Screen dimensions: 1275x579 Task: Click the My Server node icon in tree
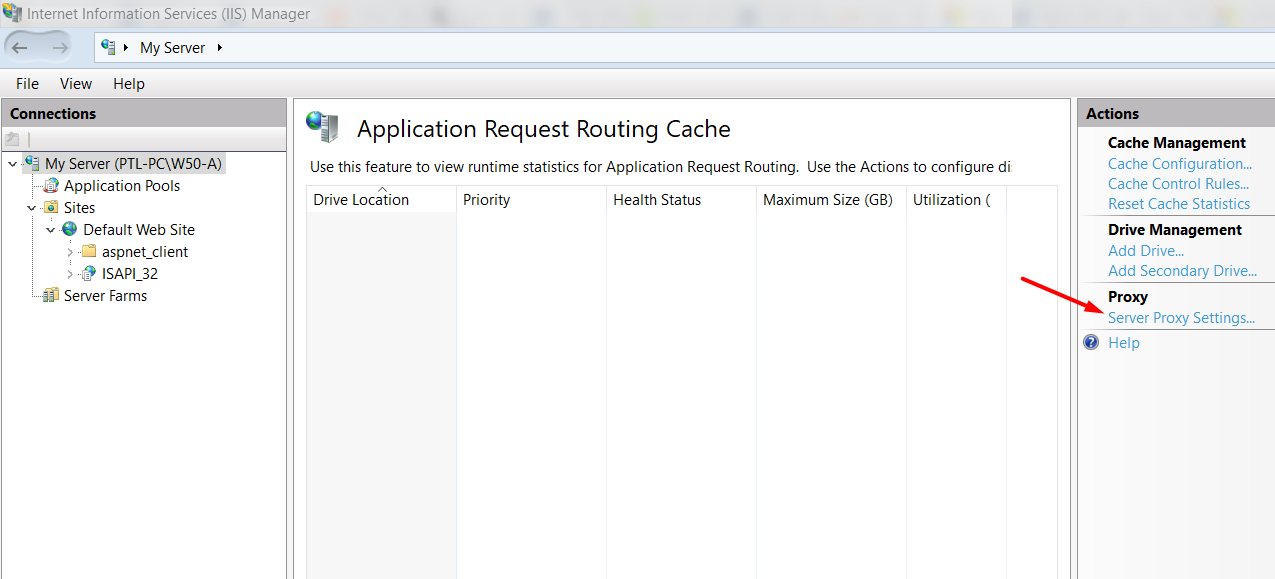tap(32, 163)
